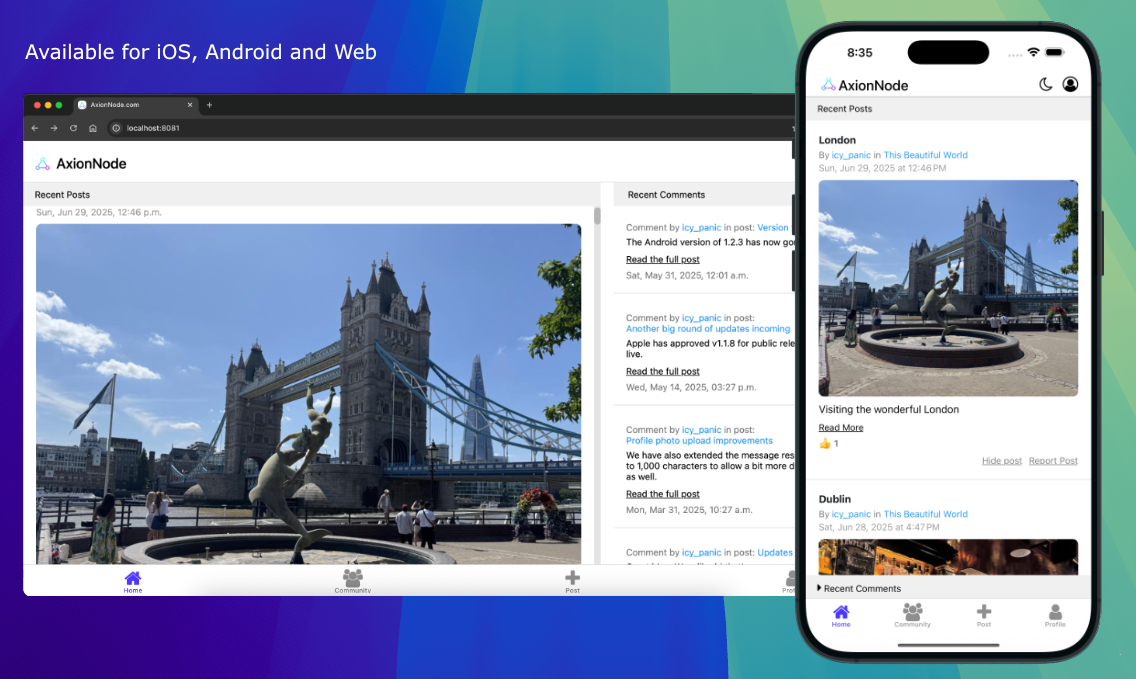Tap the Community icon in the phone tab bar
1136x679 pixels.
coord(912,612)
